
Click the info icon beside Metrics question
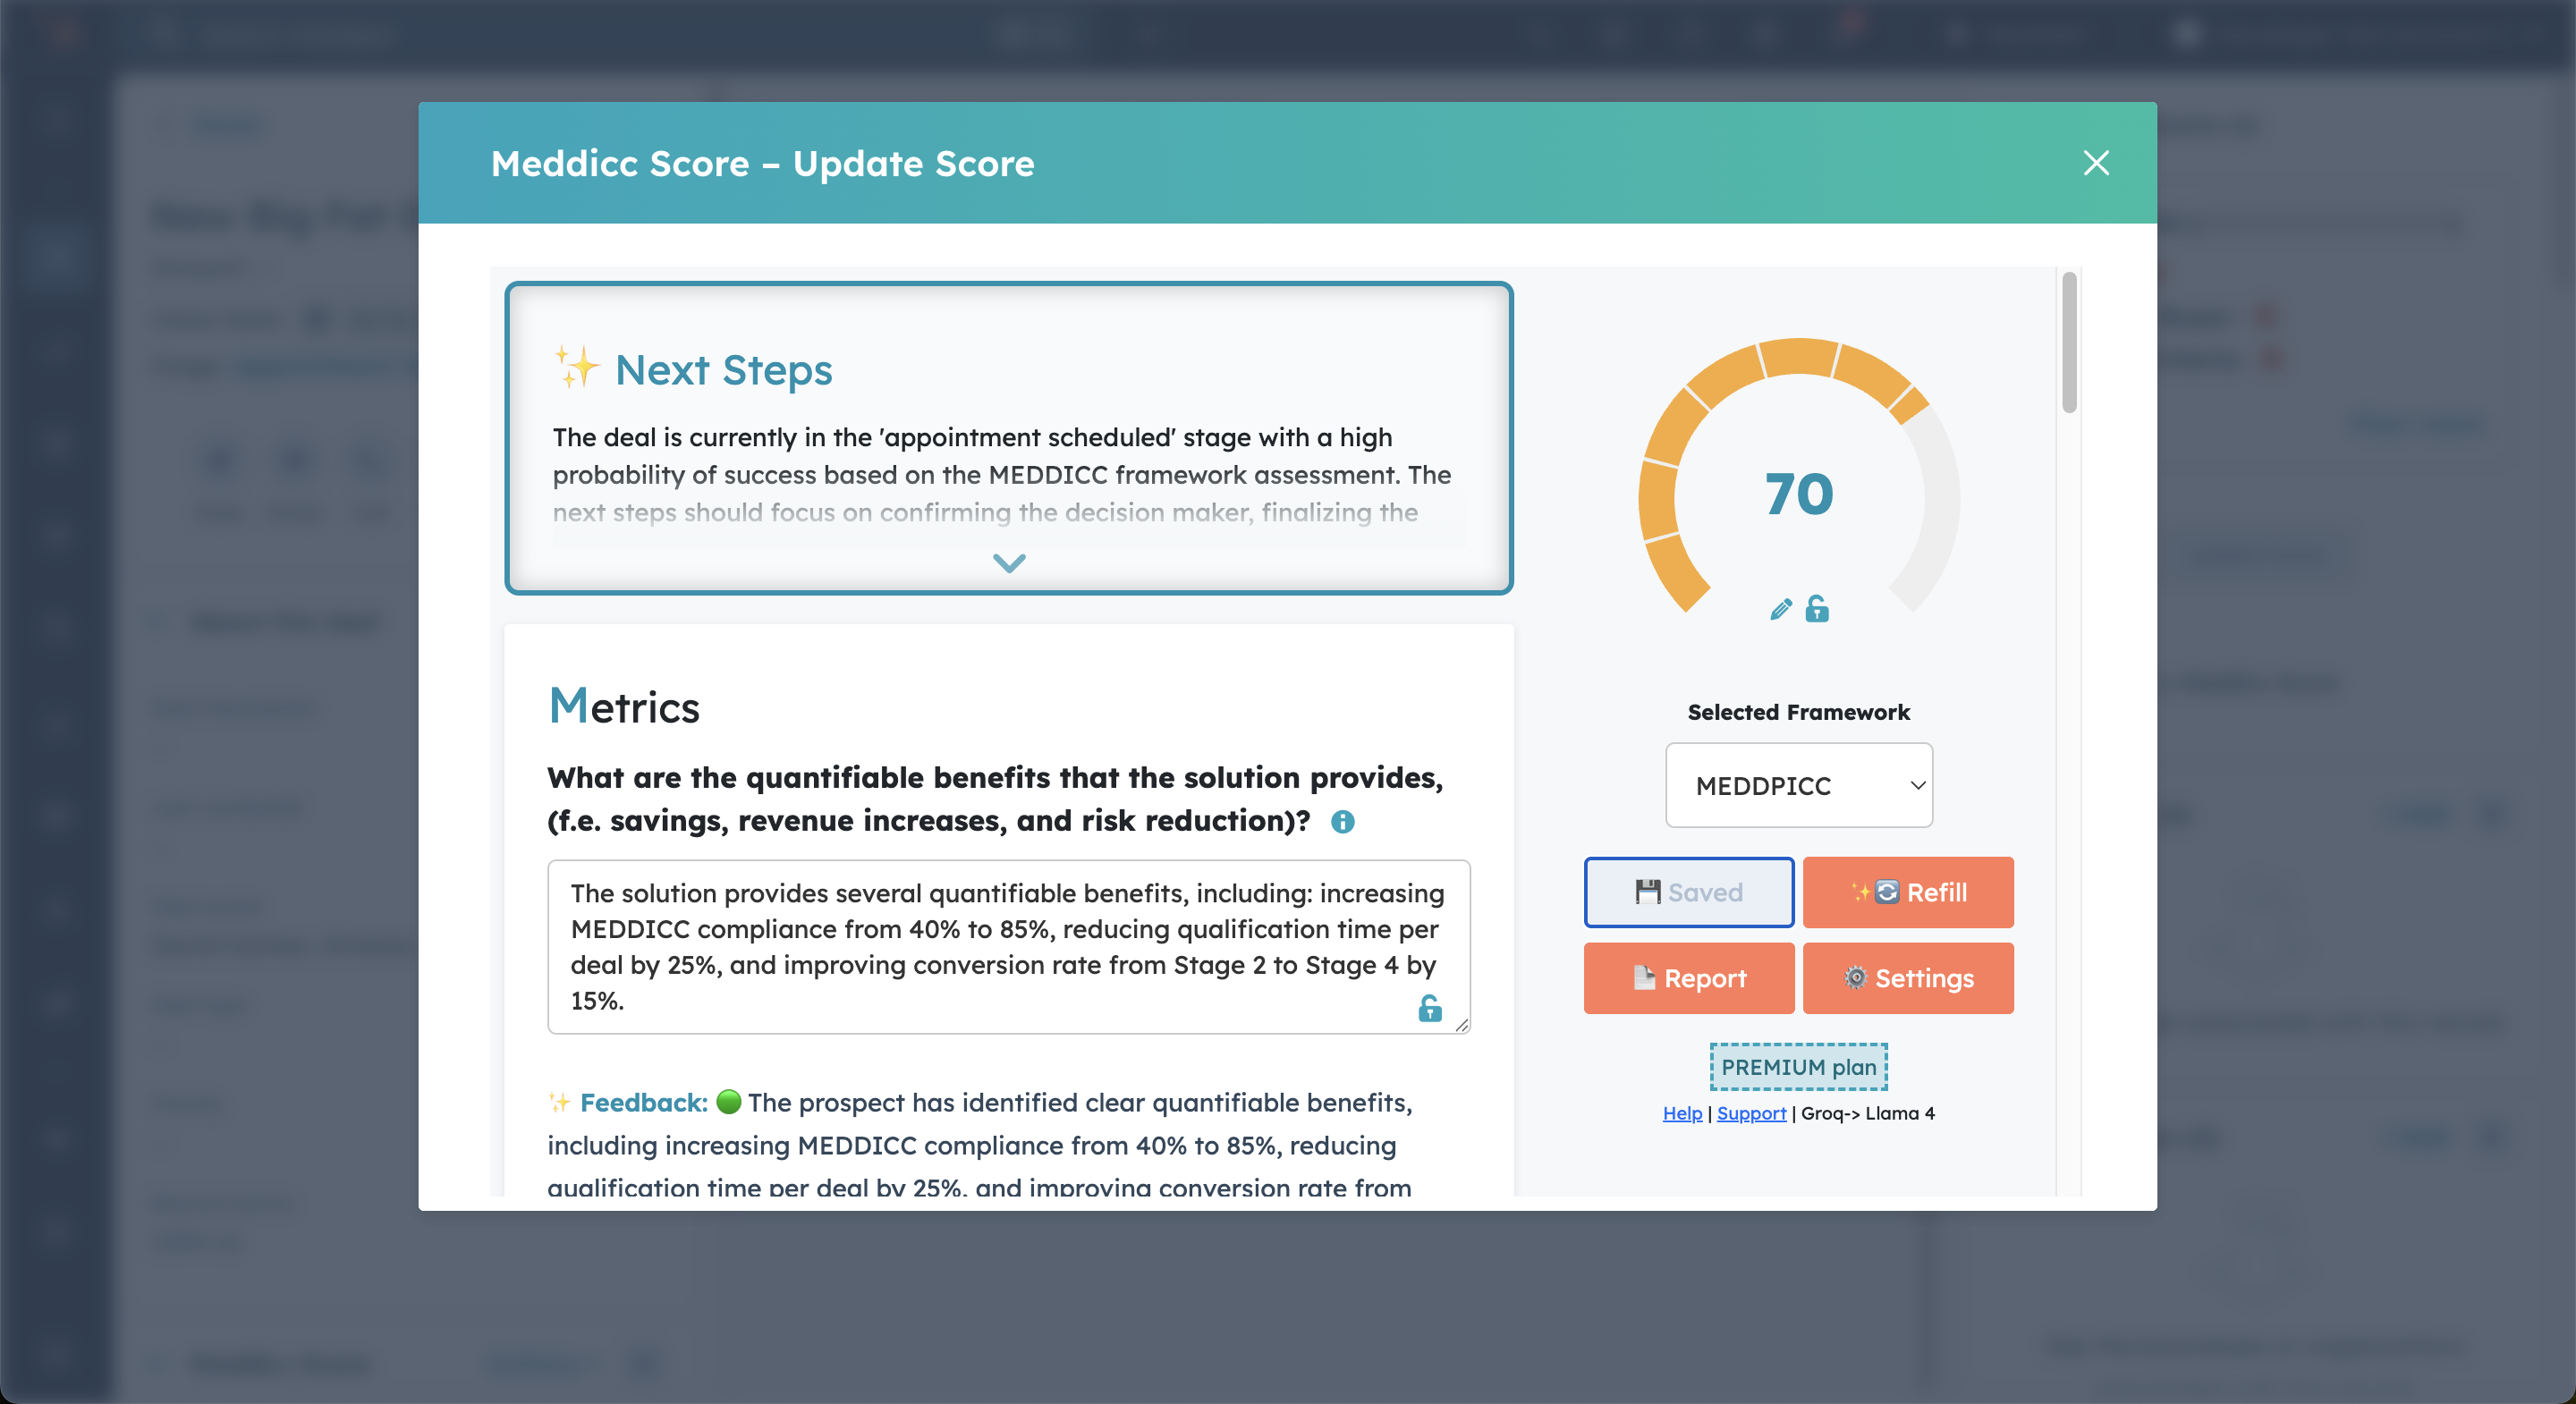[1342, 822]
